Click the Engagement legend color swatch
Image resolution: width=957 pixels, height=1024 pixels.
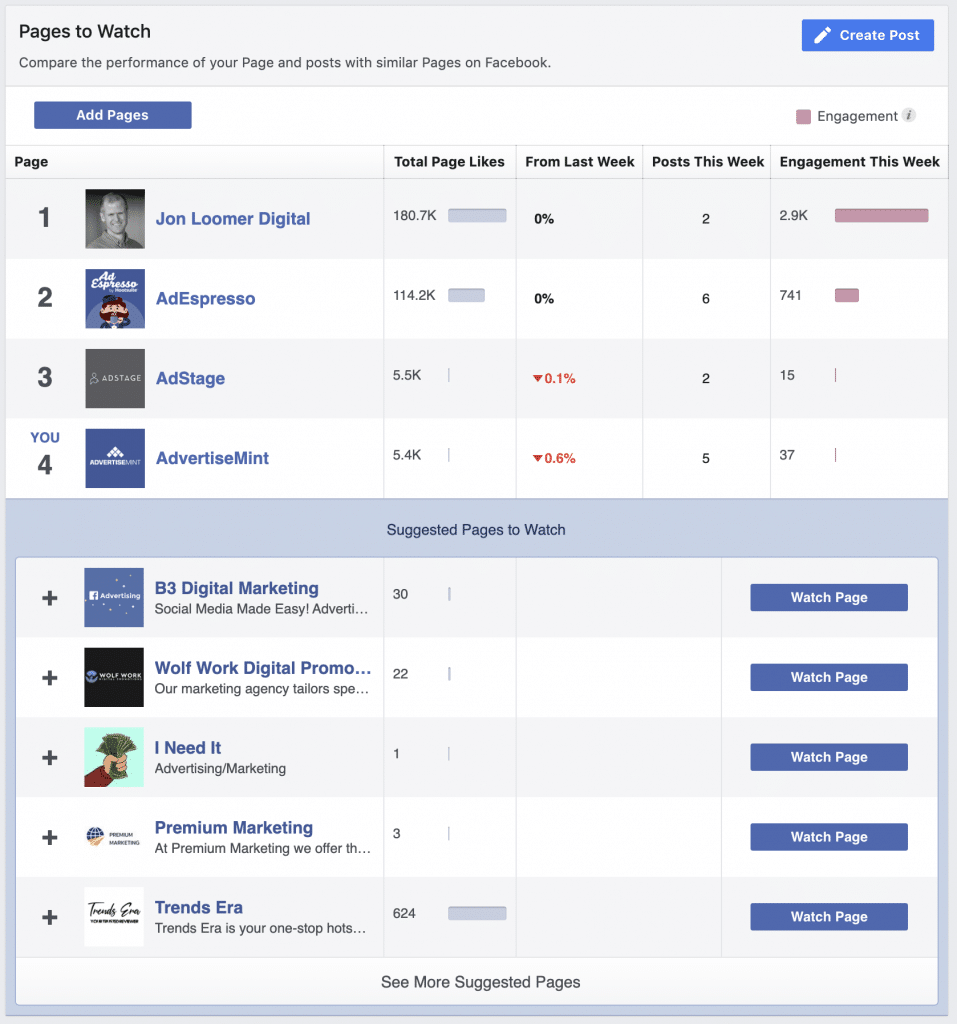point(803,117)
